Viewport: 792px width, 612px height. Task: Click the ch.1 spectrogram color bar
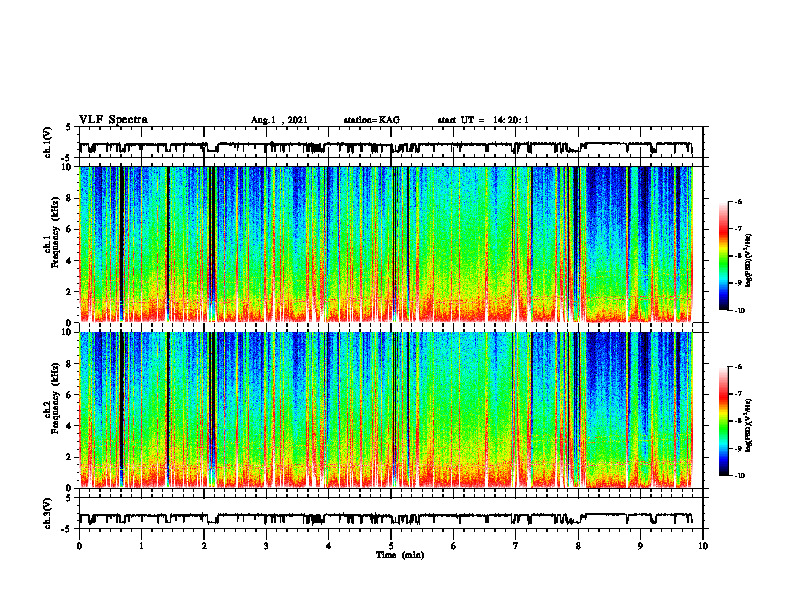tap(723, 256)
